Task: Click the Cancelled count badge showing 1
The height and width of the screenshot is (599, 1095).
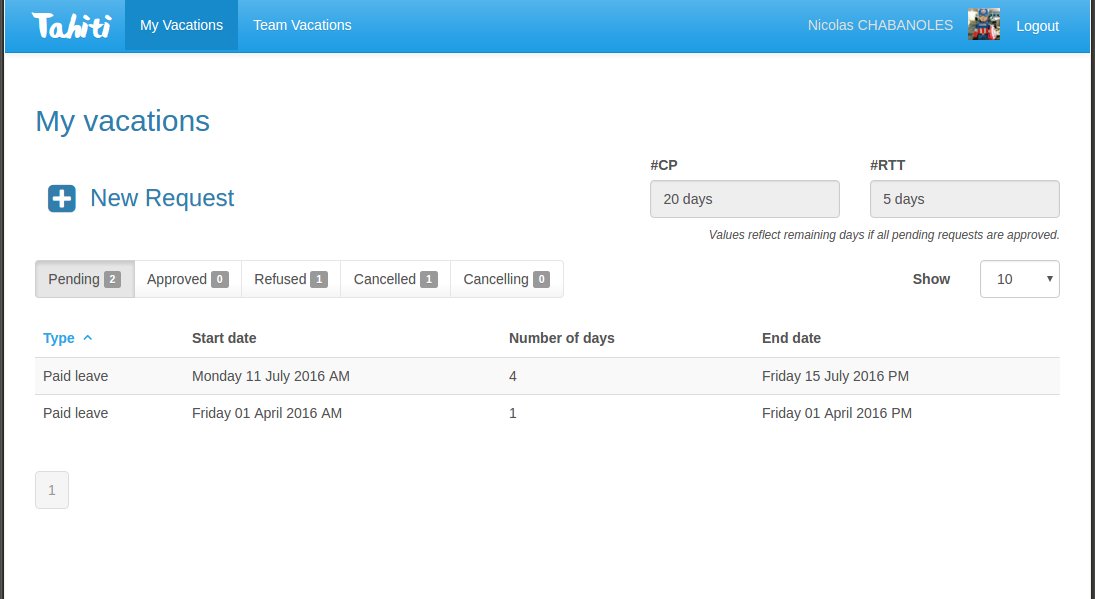Action: 430,279
